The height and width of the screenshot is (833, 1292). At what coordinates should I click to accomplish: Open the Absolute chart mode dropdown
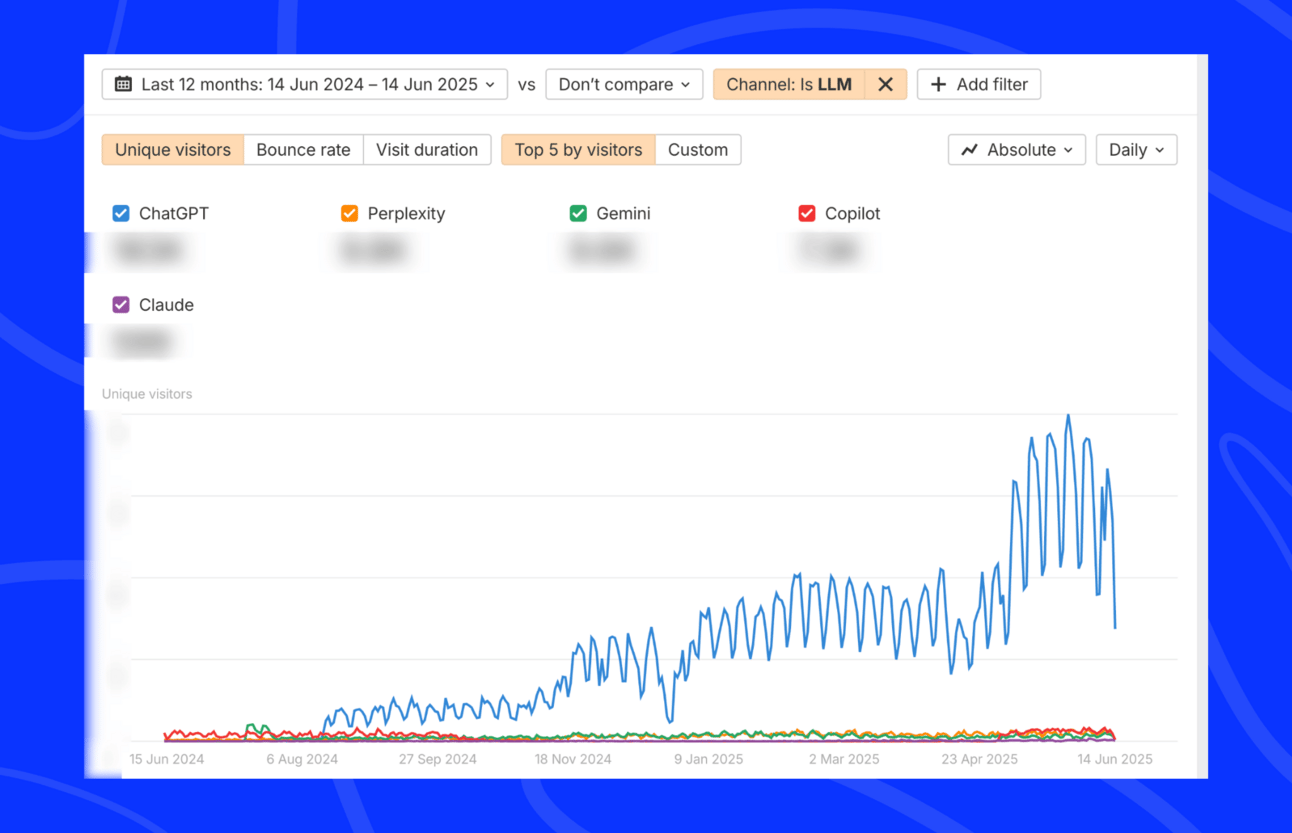pos(1017,150)
